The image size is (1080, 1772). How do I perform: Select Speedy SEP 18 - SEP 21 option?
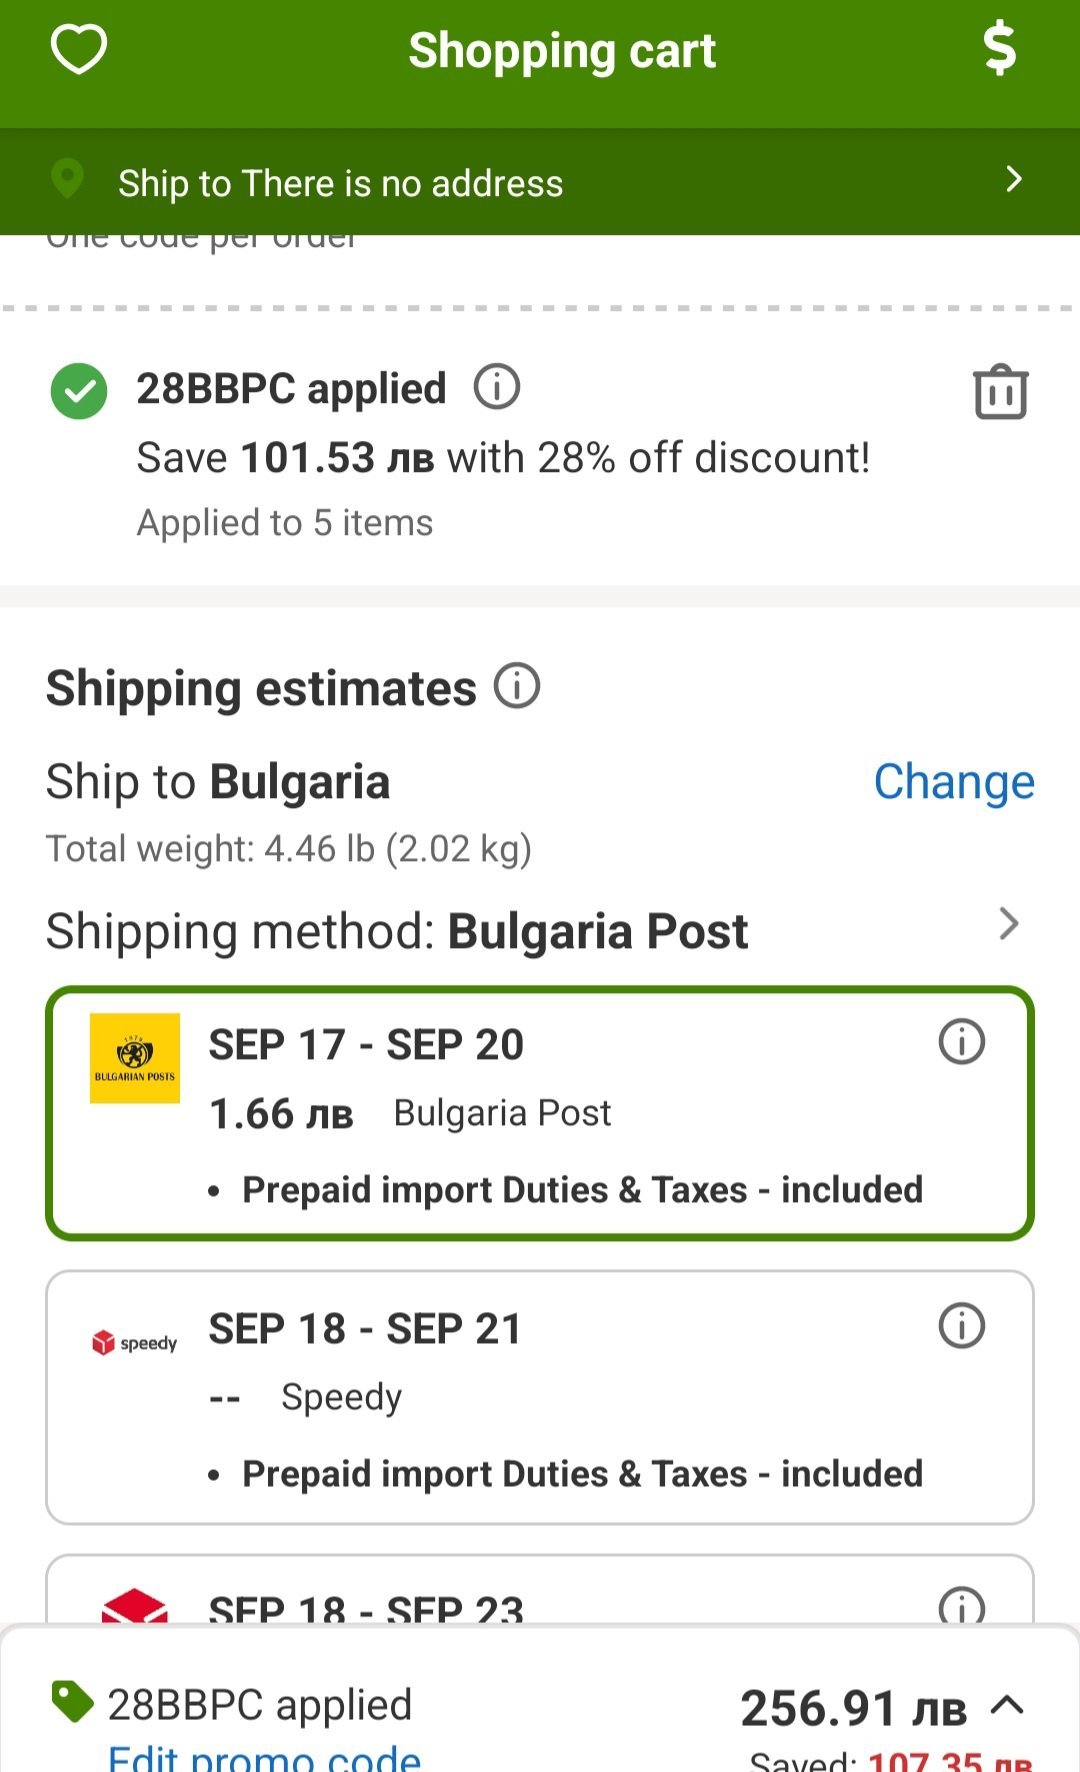[x=540, y=1397]
